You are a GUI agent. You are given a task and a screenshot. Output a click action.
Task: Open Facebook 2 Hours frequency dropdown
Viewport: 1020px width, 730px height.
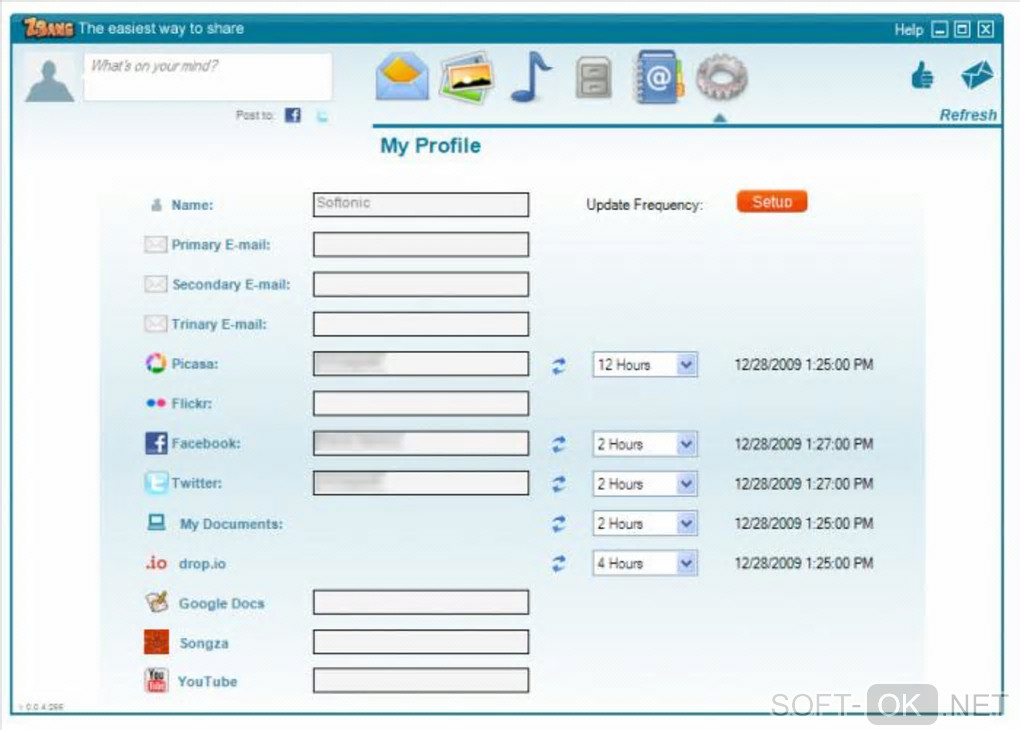point(645,444)
